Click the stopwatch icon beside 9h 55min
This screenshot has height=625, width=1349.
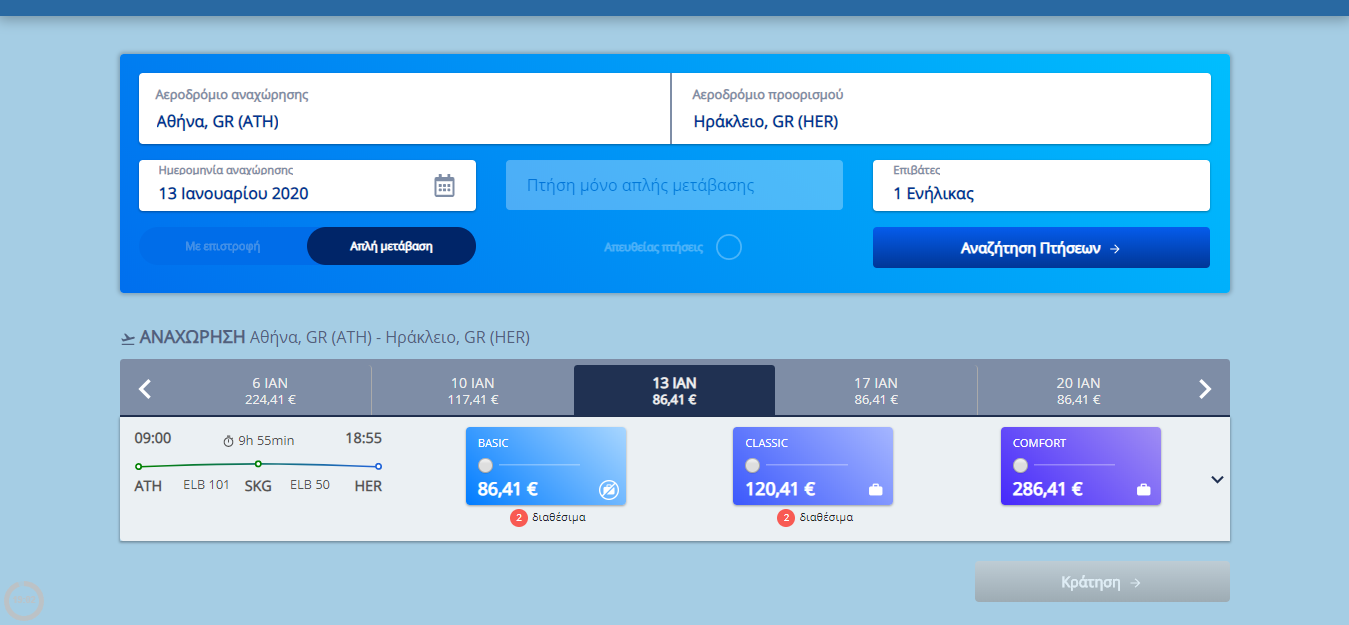pyautogui.click(x=228, y=441)
